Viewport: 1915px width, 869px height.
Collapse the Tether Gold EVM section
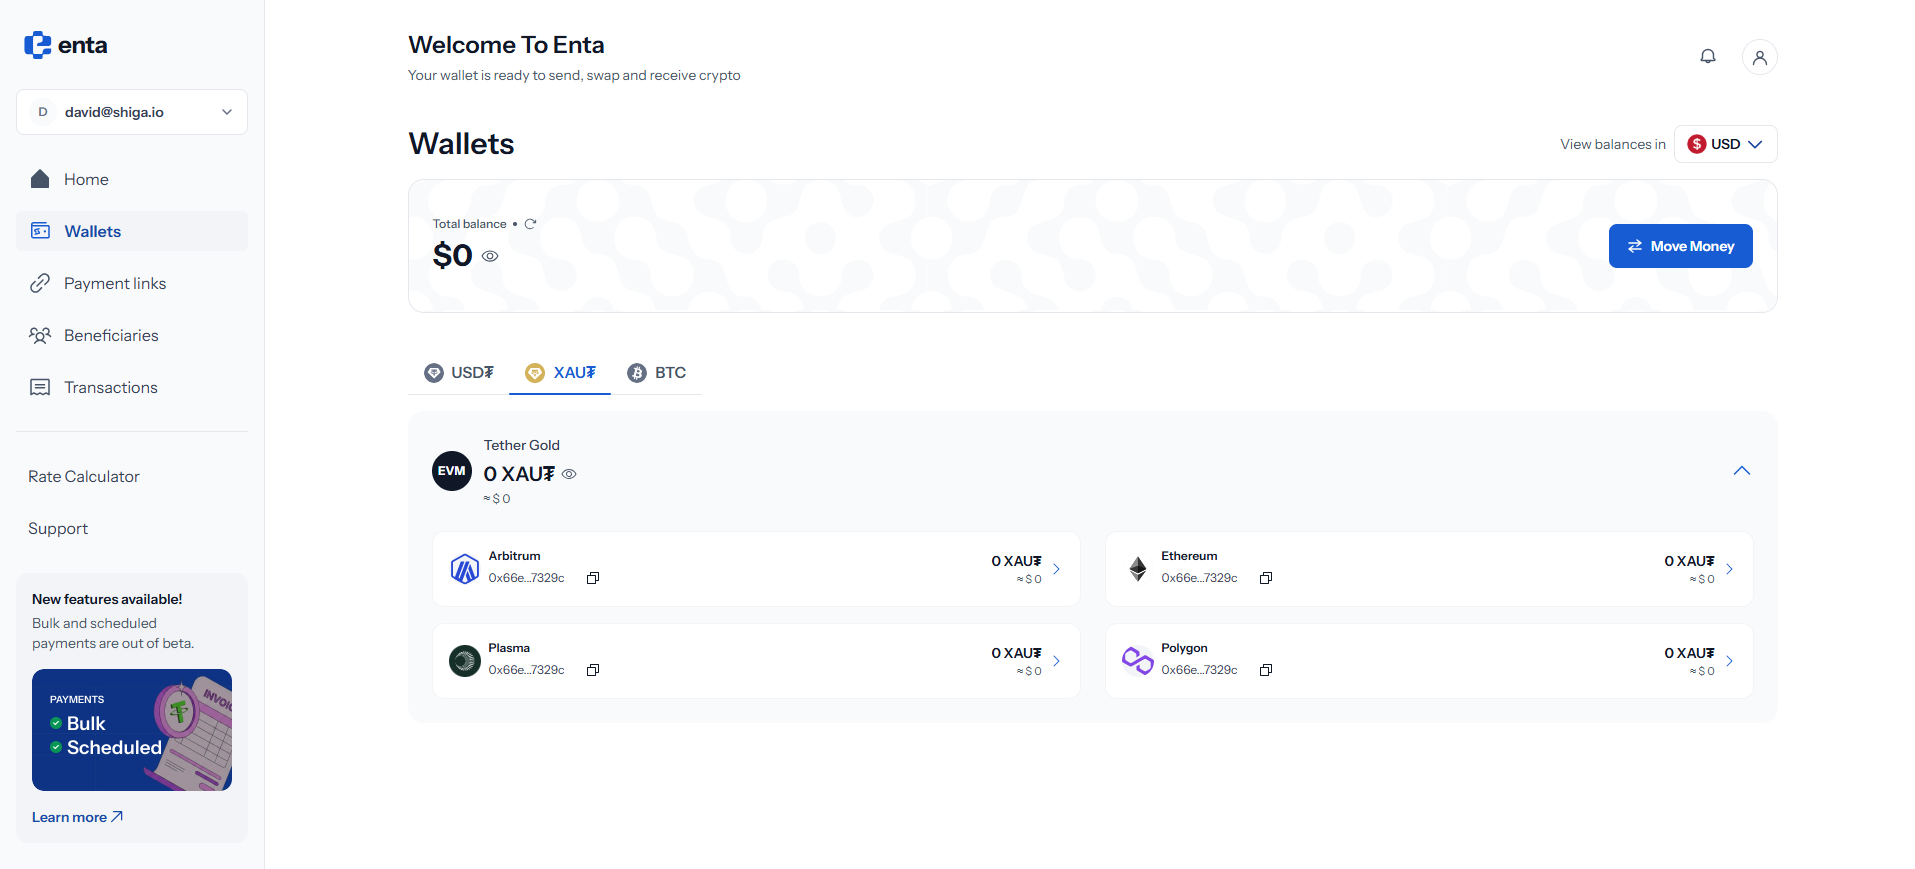tap(1742, 471)
